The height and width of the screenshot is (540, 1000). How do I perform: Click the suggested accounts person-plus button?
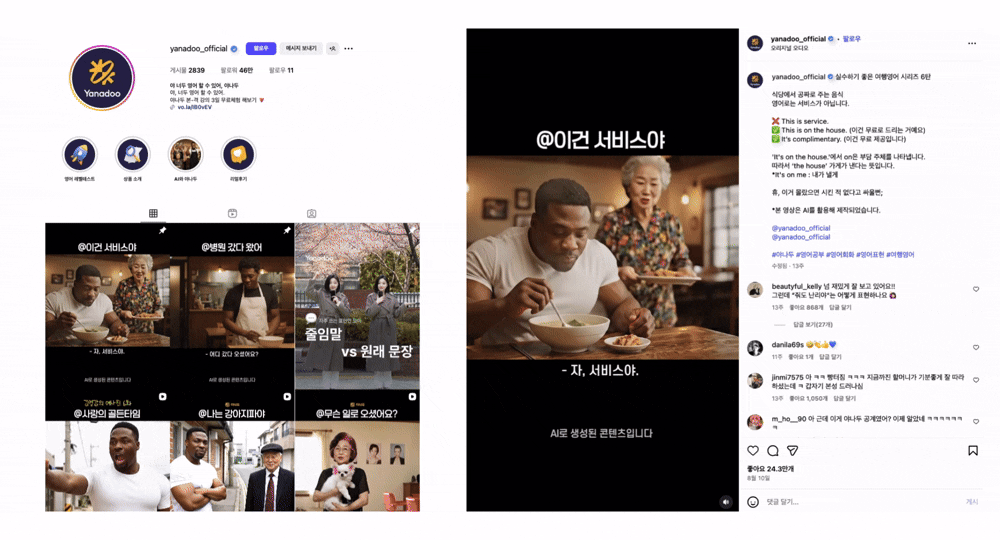(x=332, y=48)
